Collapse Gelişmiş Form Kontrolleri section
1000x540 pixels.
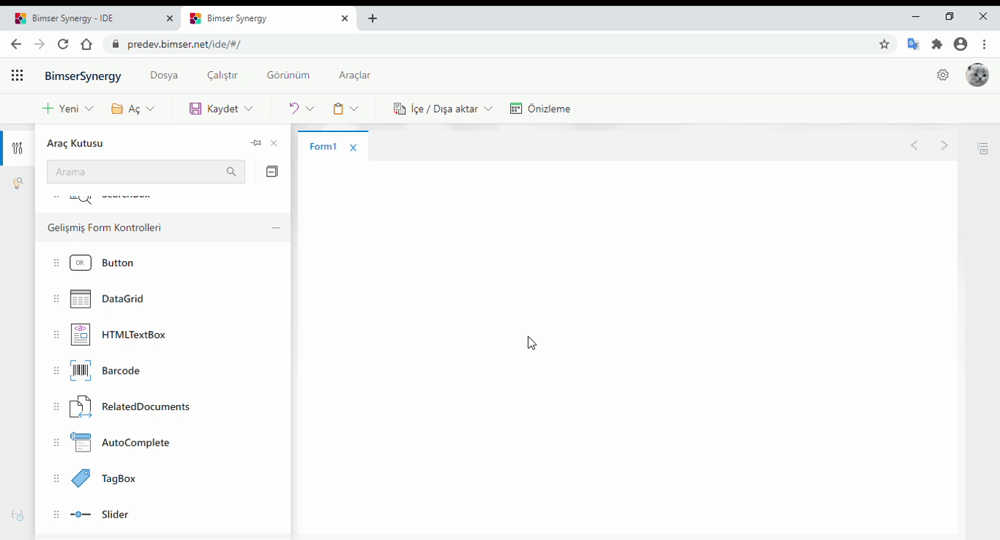point(275,228)
